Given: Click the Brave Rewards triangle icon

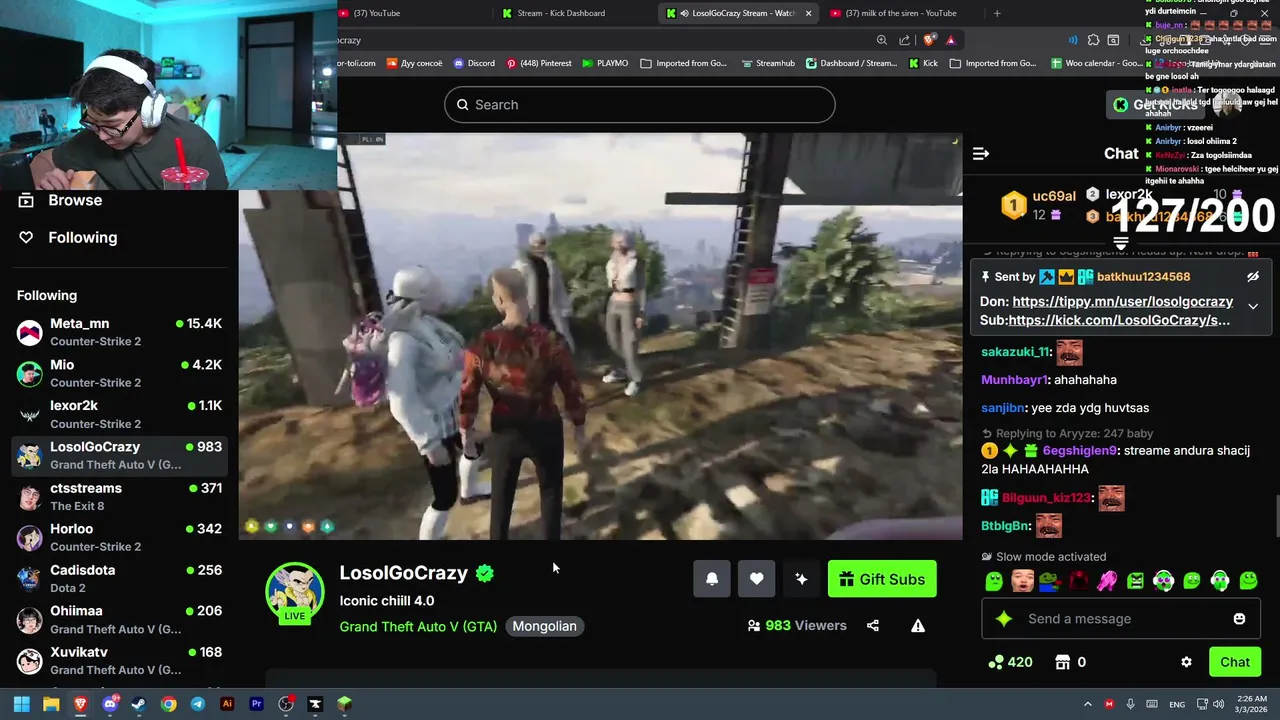Looking at the screenshot, I should pyautogui.click(x=950, y=40).
